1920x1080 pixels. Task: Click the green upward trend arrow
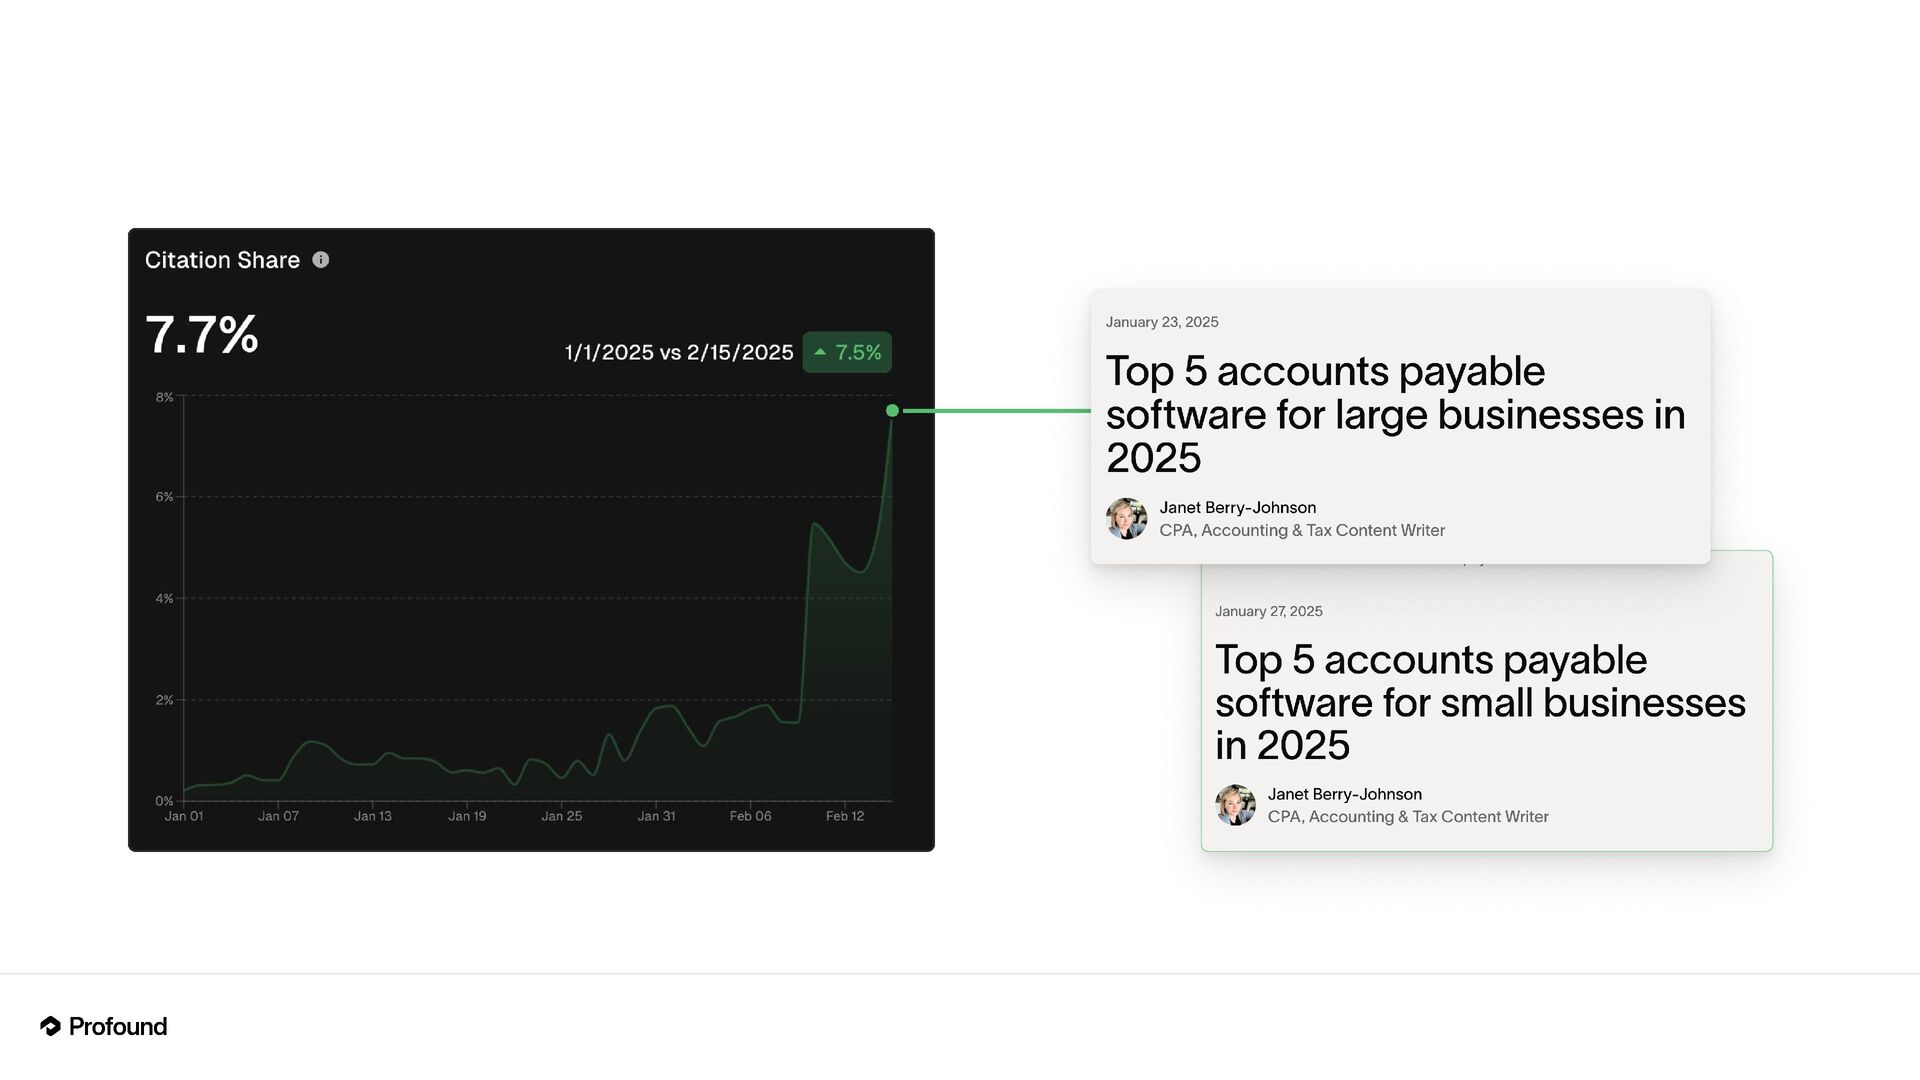(x=820, y=352)
